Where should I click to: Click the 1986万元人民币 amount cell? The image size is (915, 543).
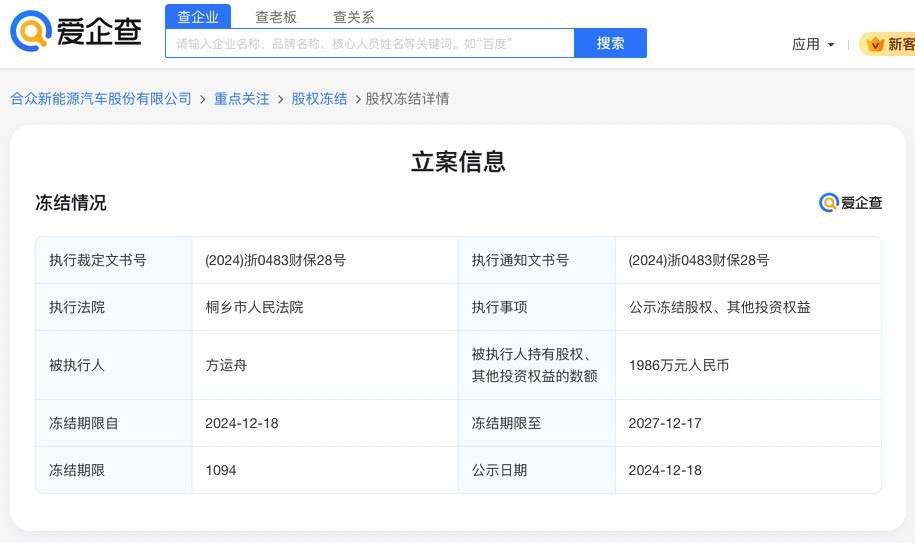679,365
